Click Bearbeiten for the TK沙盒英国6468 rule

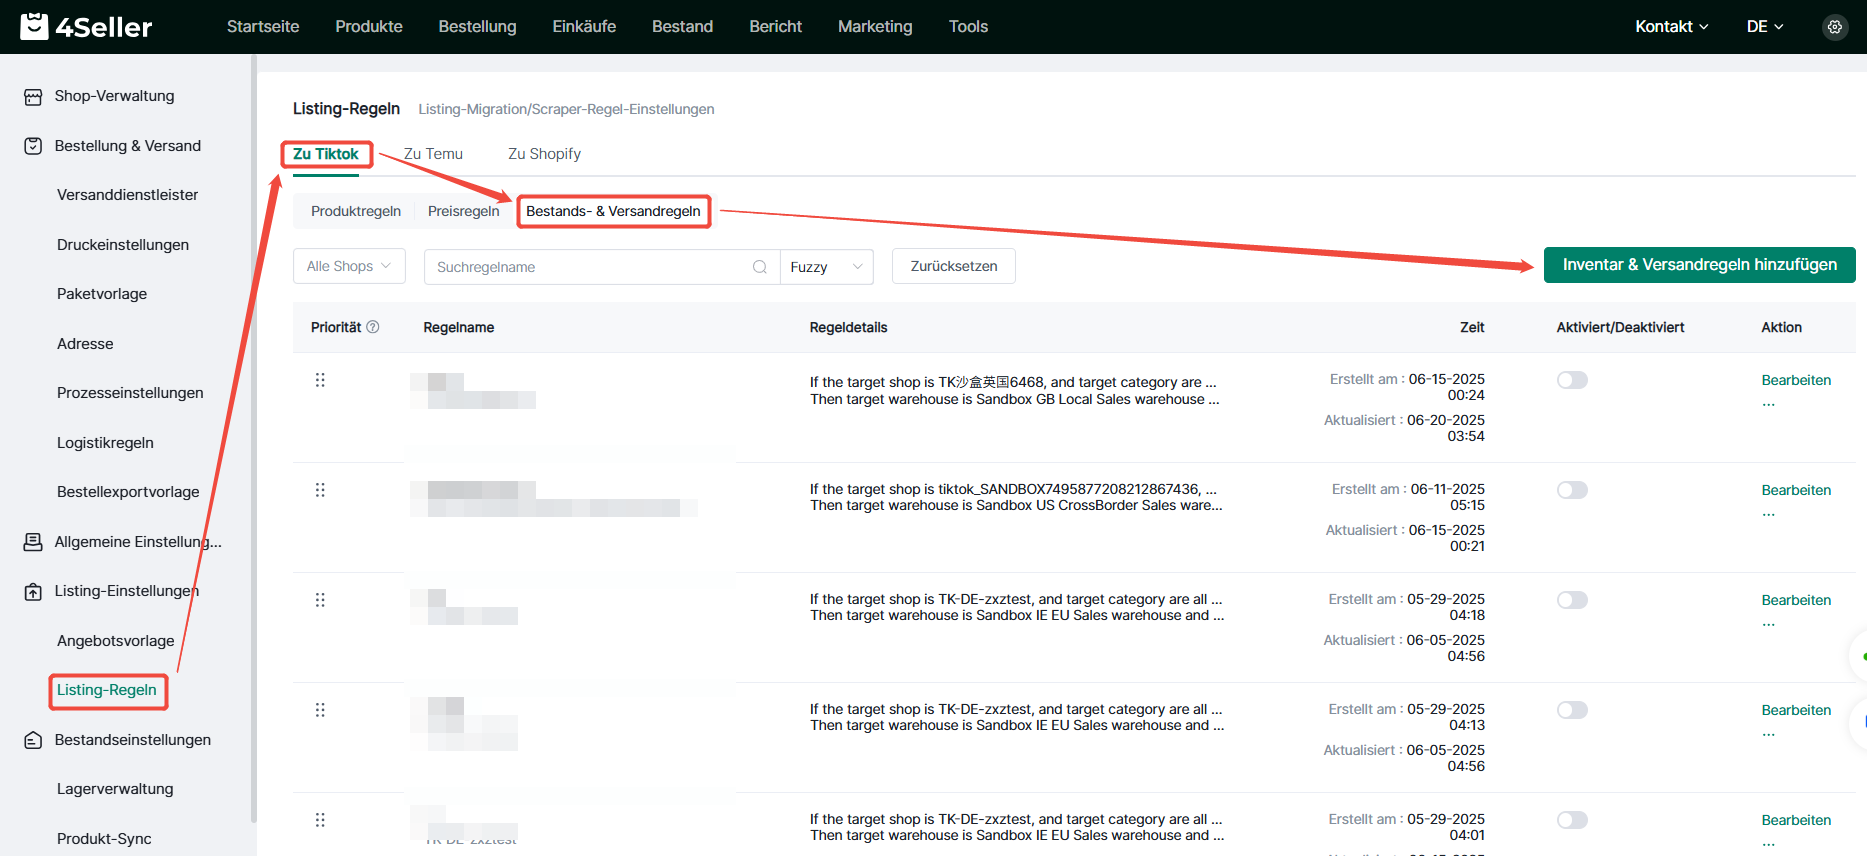[1796, 380]
